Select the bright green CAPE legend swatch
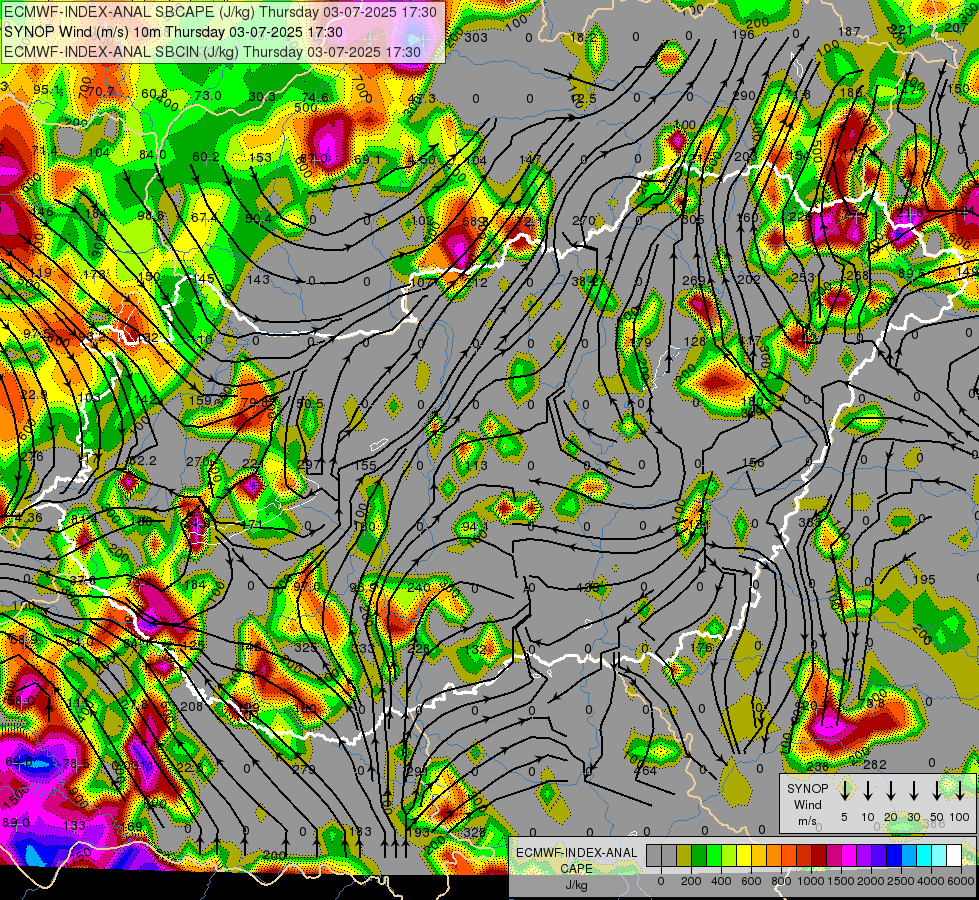 tap(714, 856)
